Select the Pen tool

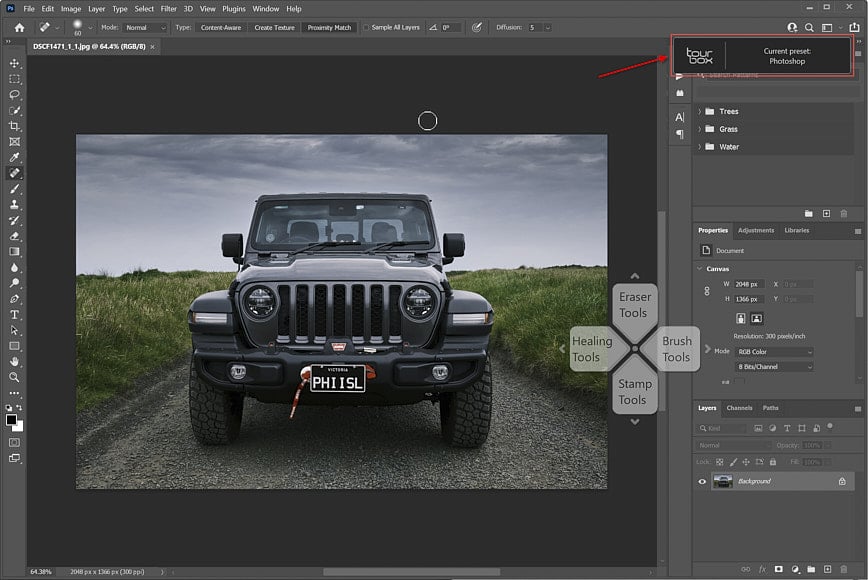(14, 299)
